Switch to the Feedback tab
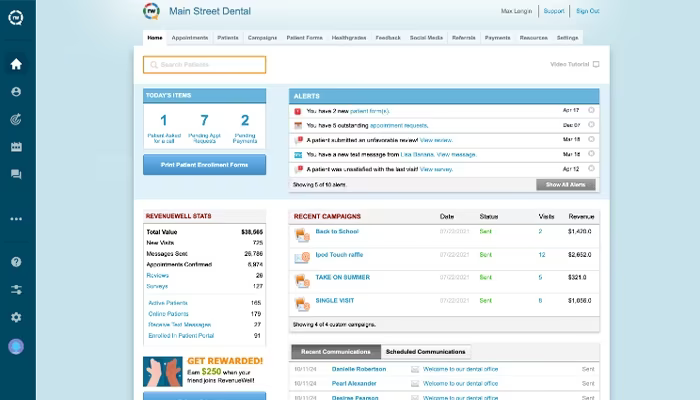700x400 pixels. (x=388, y=38)
